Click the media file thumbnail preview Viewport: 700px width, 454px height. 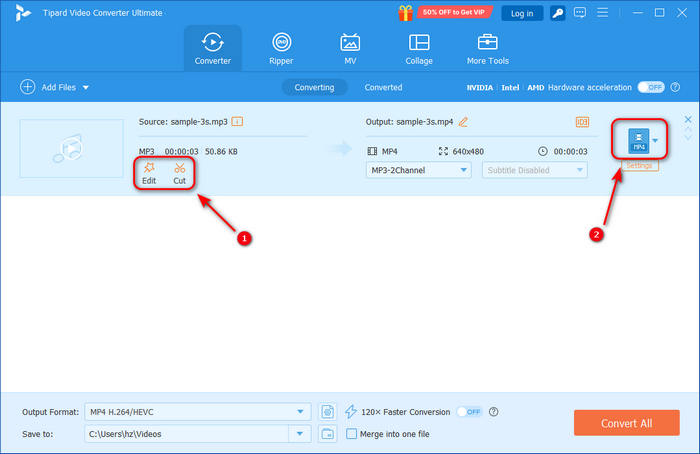point(71,148)
